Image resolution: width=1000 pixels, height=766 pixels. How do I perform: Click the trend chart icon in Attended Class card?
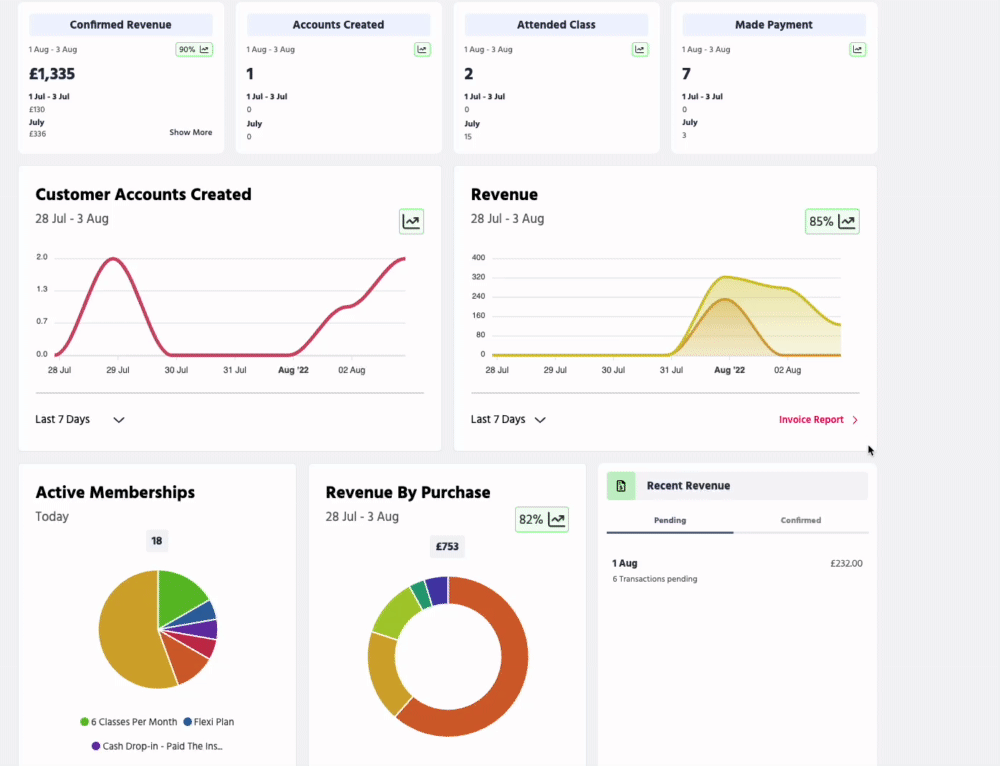pyautogui.click(x=640, y=49)
